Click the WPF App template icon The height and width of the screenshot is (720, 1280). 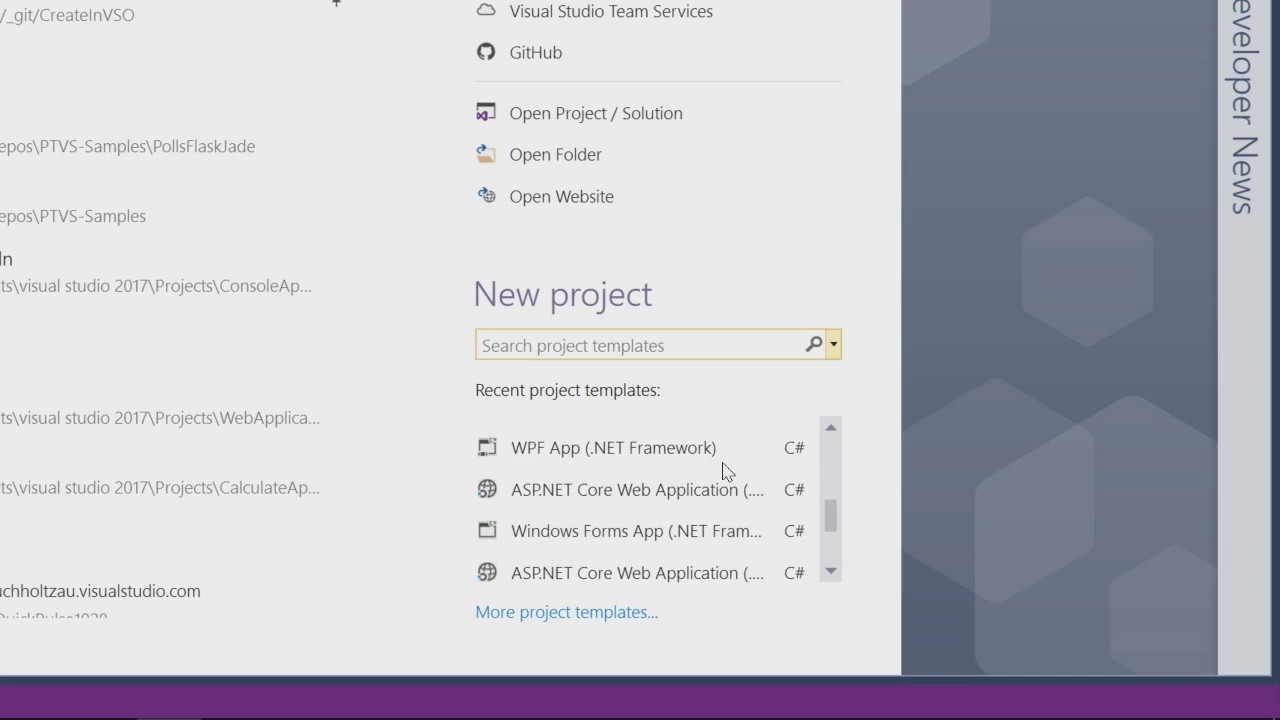487,448
